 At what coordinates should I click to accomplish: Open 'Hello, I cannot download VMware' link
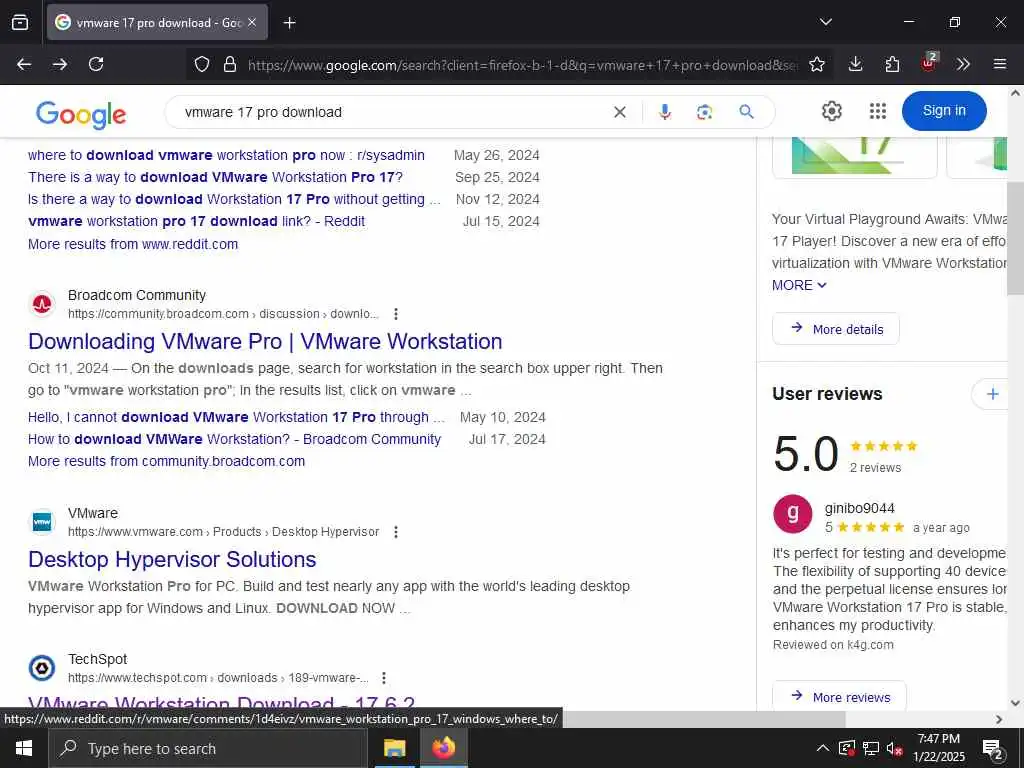[236, 417]
